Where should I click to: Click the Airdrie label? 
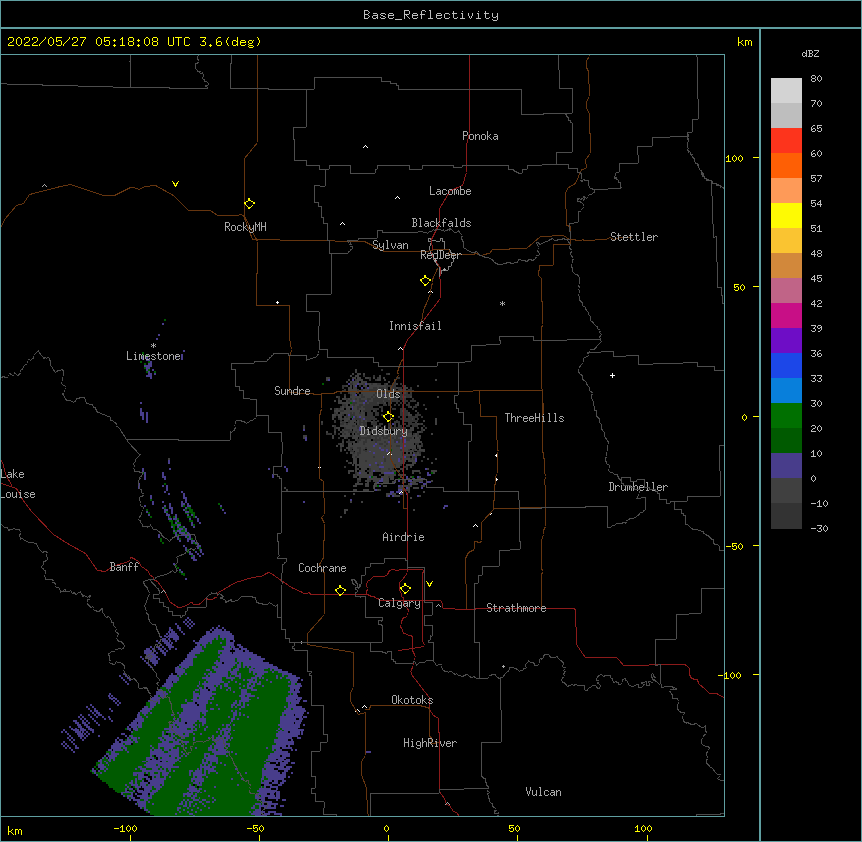pyautogui.click(x=404, y=537)
